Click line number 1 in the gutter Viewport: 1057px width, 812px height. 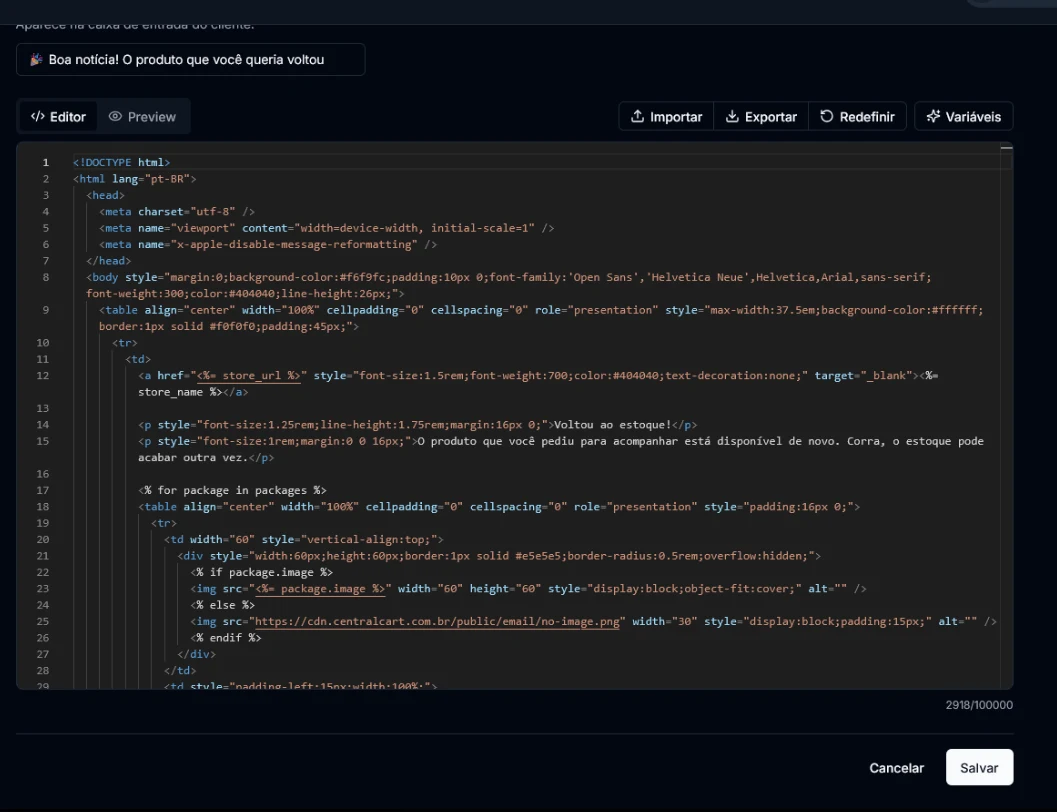(x=46, y=162)
